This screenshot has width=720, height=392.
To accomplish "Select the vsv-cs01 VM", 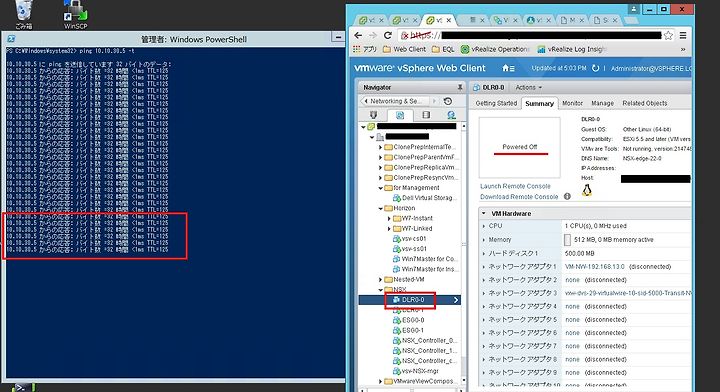I will (410, 239).
